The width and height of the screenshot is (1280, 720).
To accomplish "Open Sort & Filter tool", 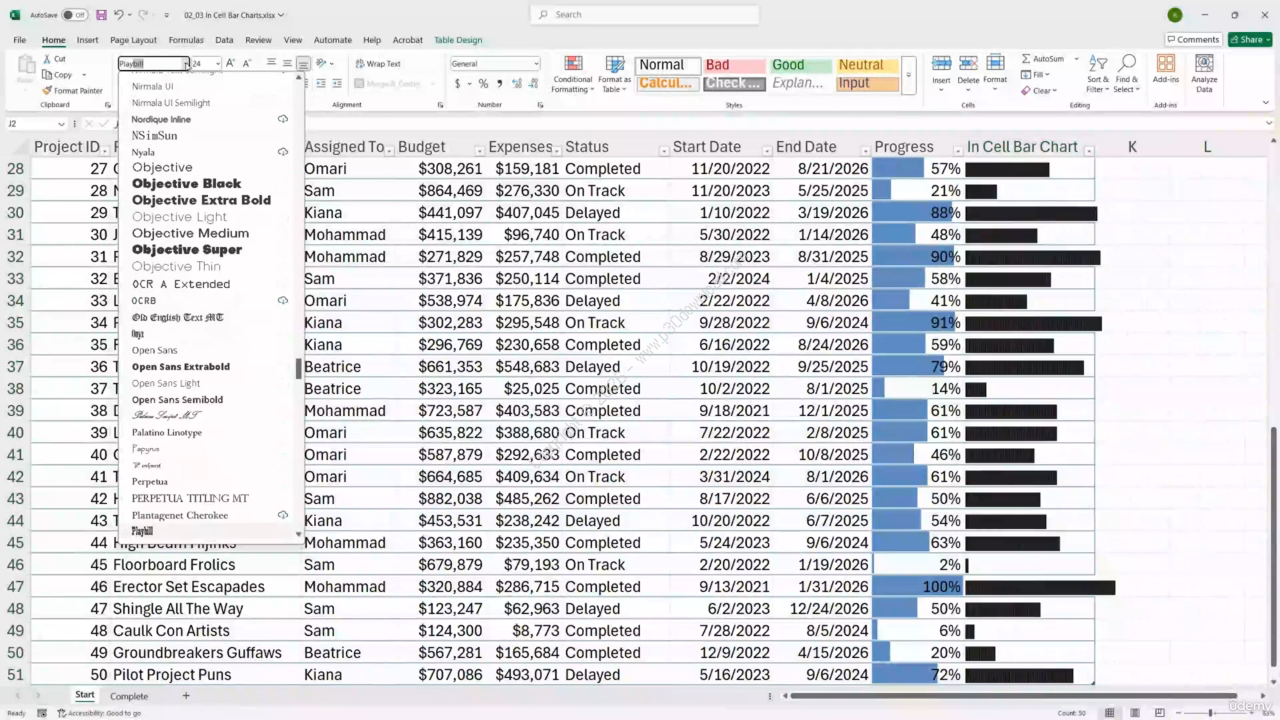I will (x=1098, y=64).
